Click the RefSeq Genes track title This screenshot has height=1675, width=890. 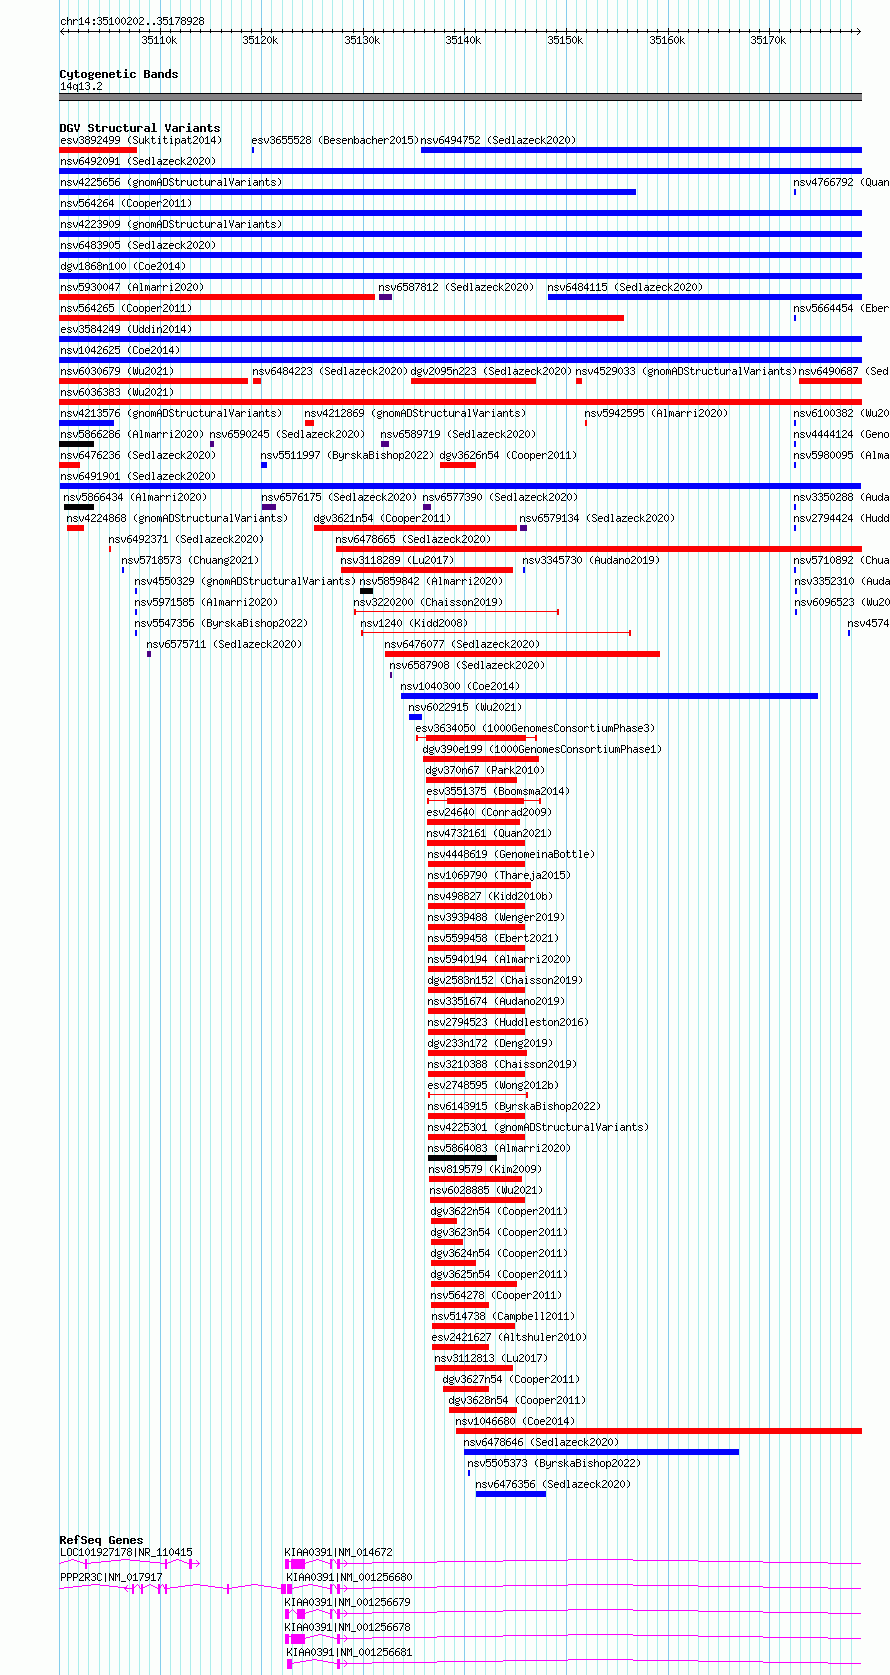pyautogui.click(x=101, y=1540)
